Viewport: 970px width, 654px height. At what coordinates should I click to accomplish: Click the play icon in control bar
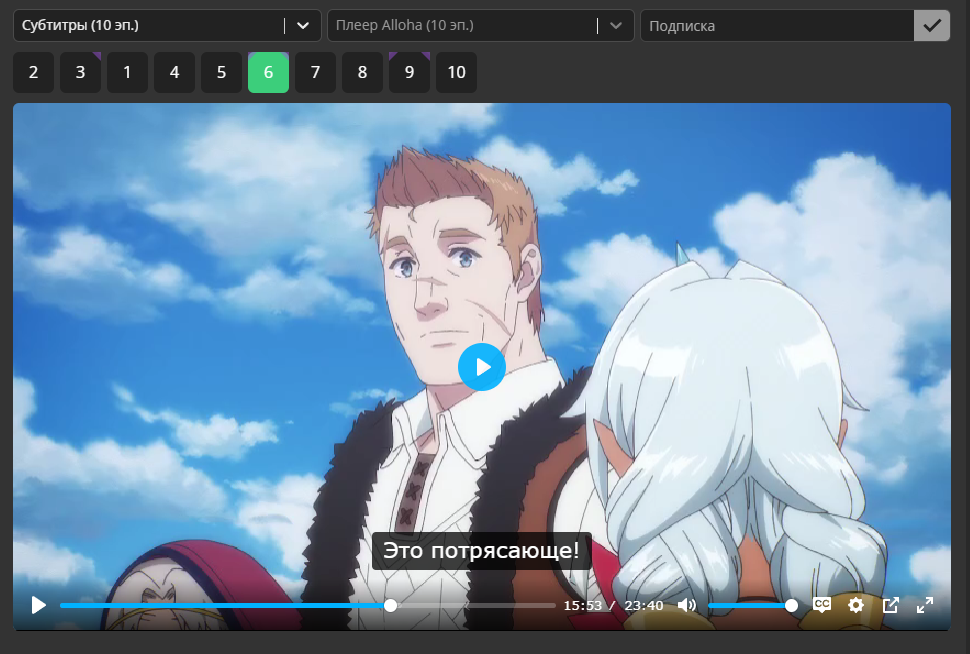[x=38, y=605]
